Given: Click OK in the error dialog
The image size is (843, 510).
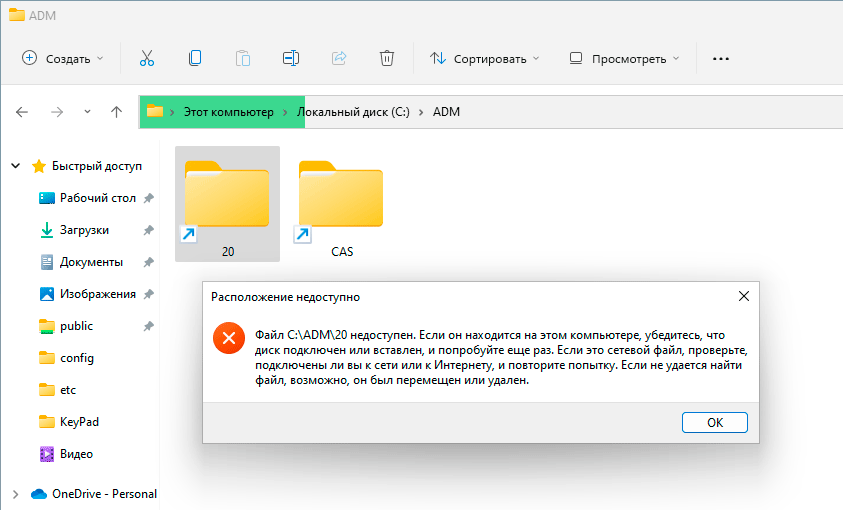Looking at the screenshot, I should (x=715, y=422).
